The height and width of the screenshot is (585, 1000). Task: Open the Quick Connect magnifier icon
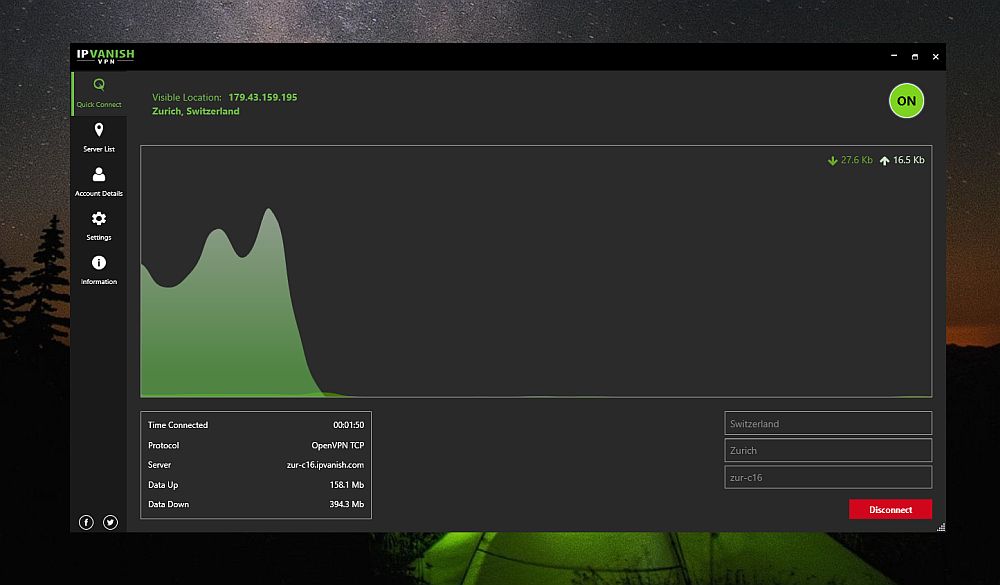pos(99,84)
